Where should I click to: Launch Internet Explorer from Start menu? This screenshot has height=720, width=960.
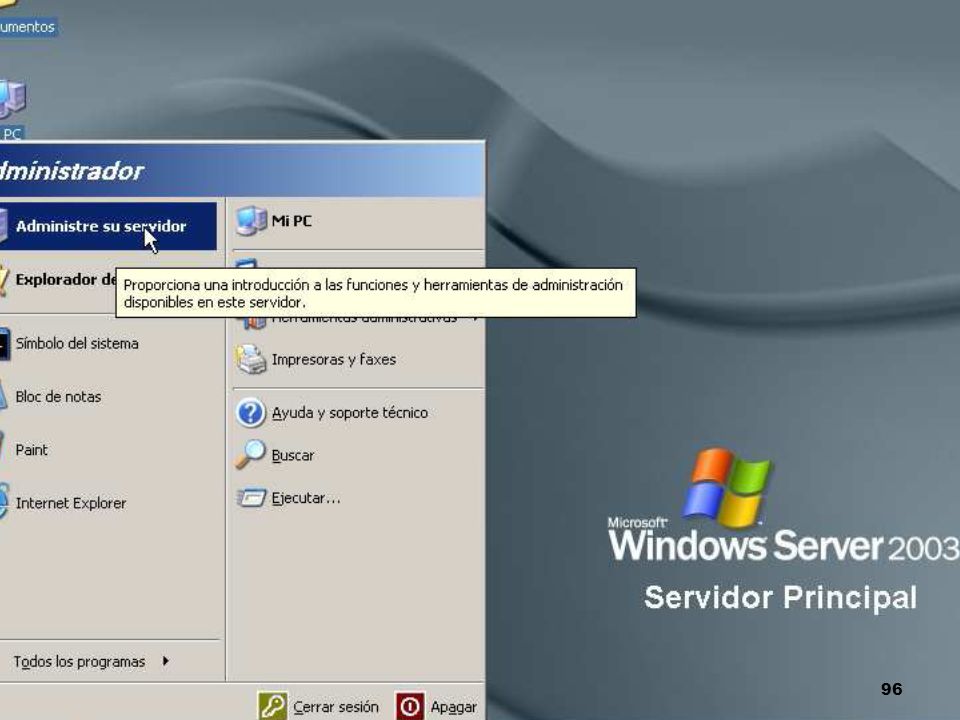pos(70,503)
